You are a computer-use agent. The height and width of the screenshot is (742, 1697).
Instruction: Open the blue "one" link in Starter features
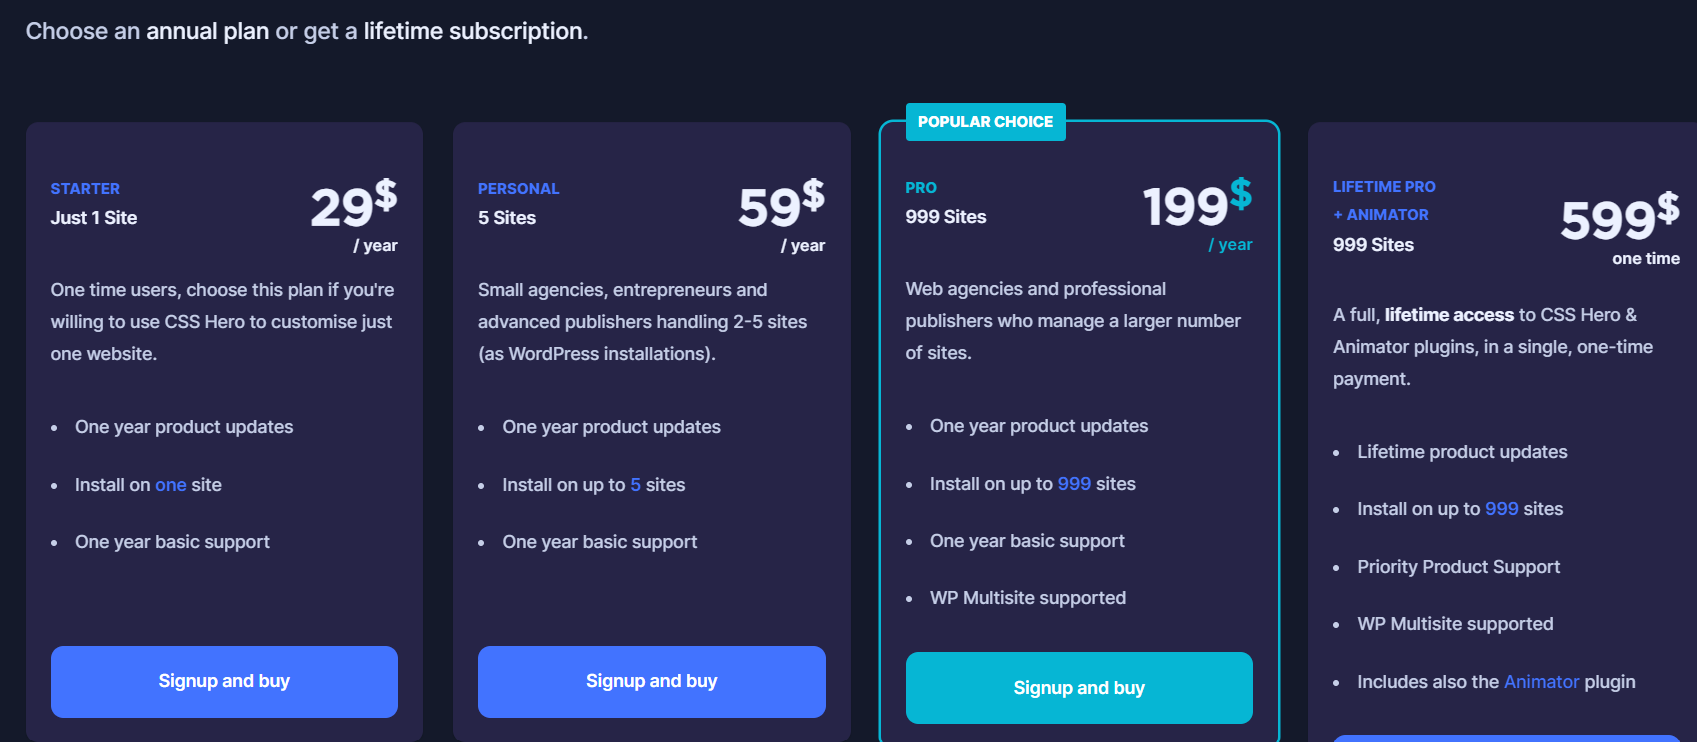coord(170,485)
